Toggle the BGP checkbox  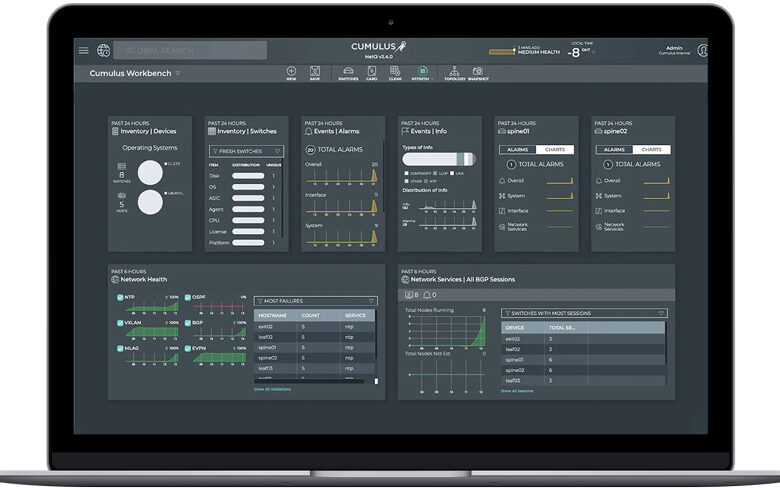click(x=188, y=323)
